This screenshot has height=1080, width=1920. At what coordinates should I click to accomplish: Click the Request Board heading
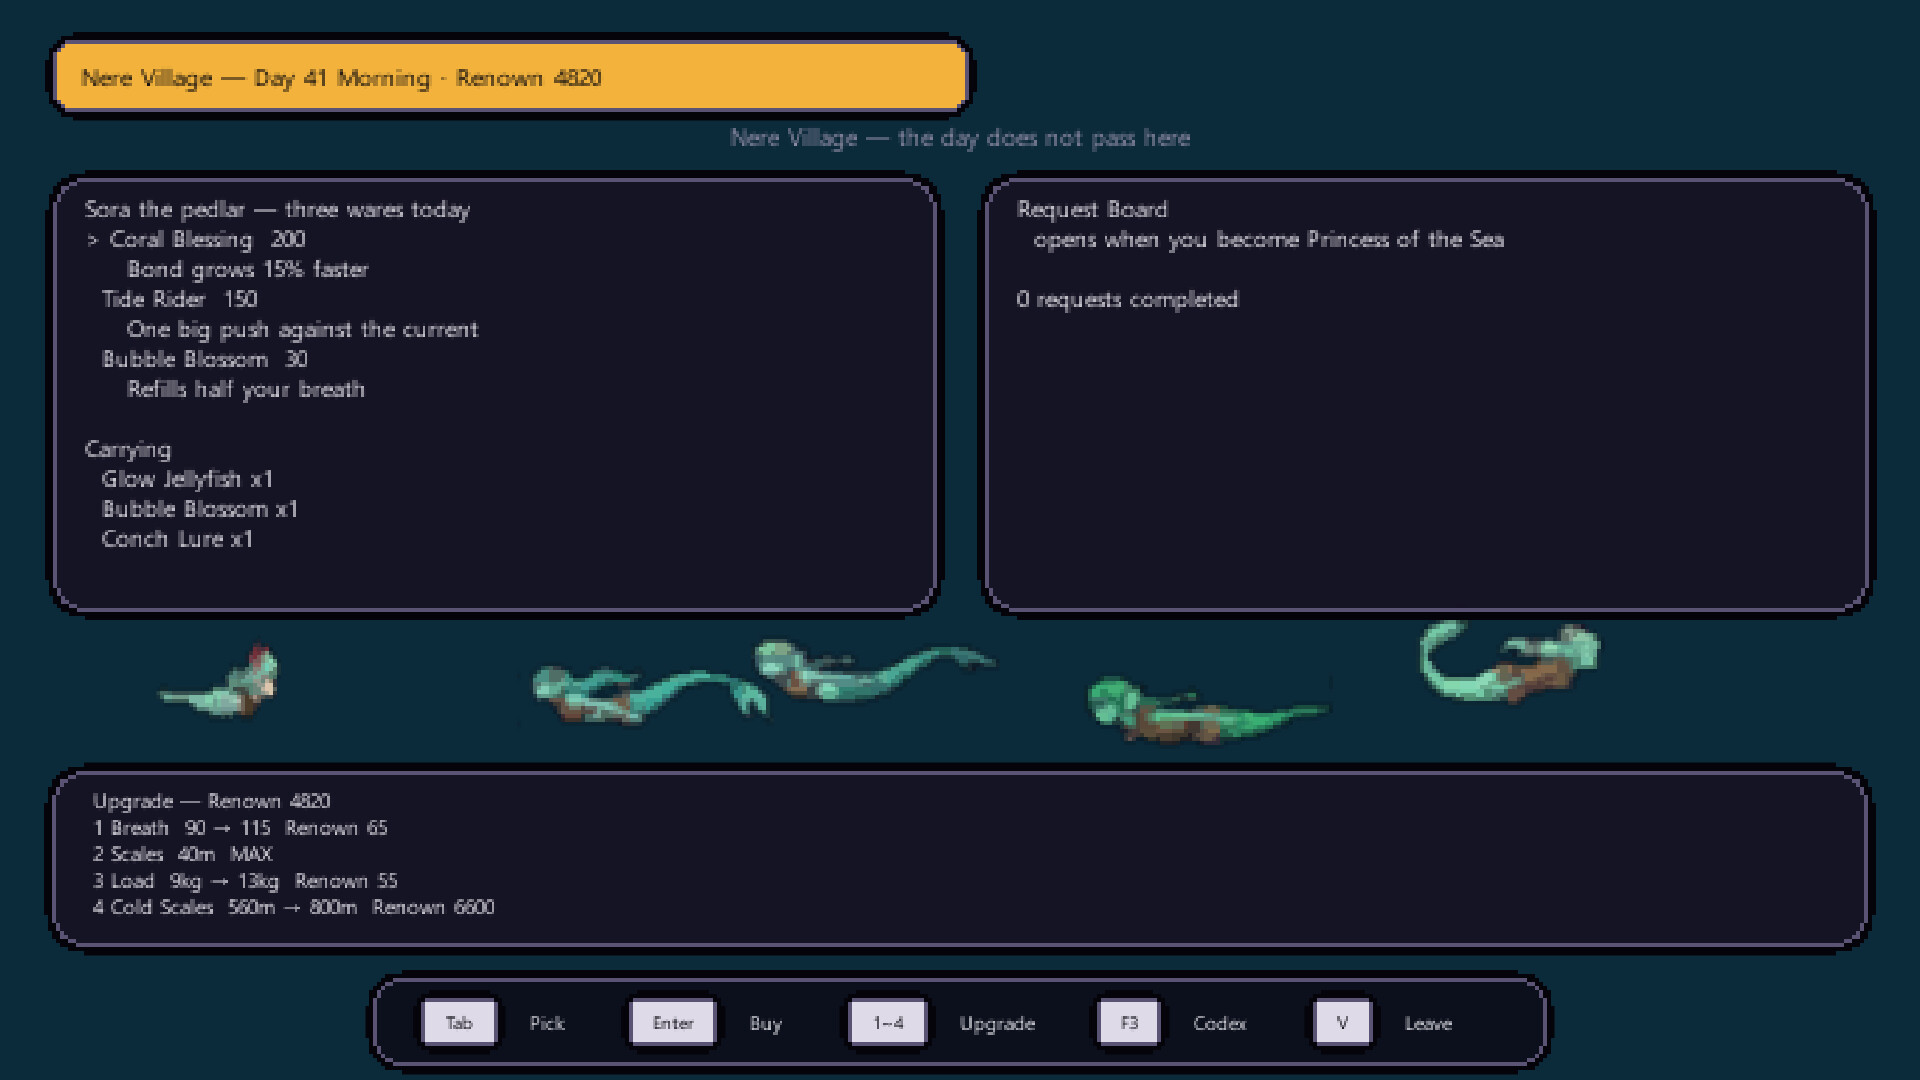coord(1092,209)
